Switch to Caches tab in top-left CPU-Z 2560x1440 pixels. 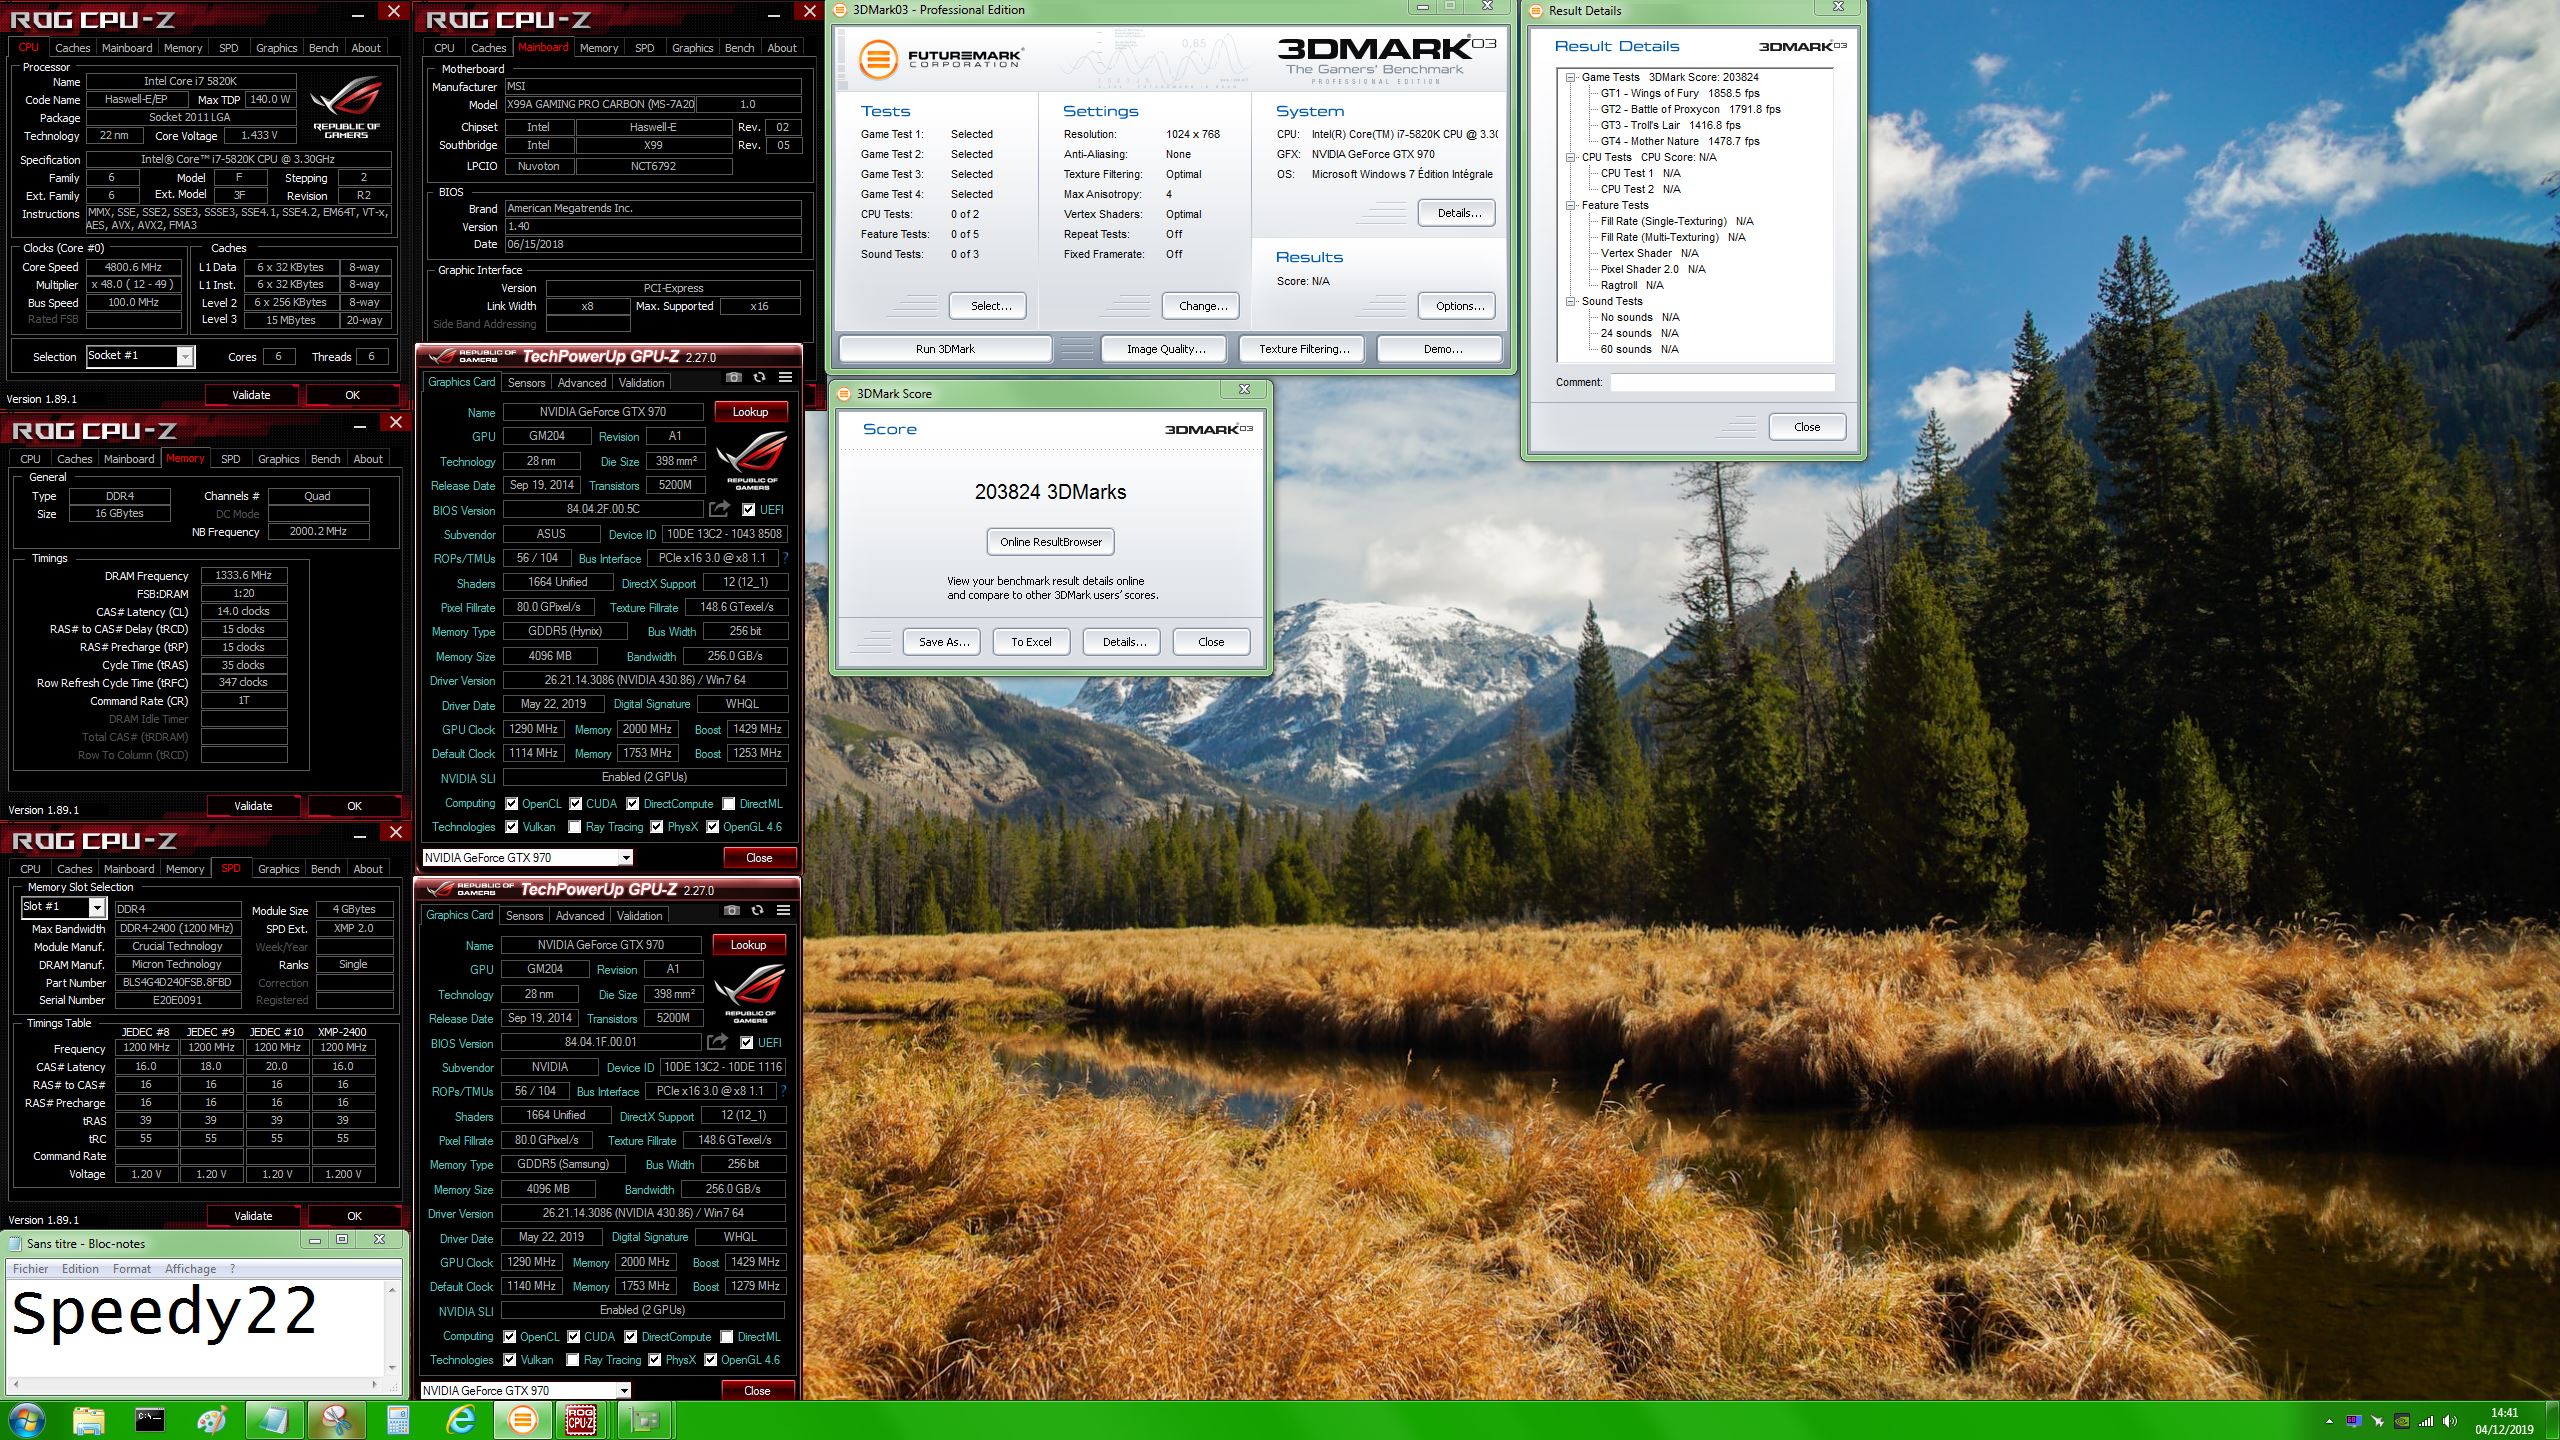(72, 47)
